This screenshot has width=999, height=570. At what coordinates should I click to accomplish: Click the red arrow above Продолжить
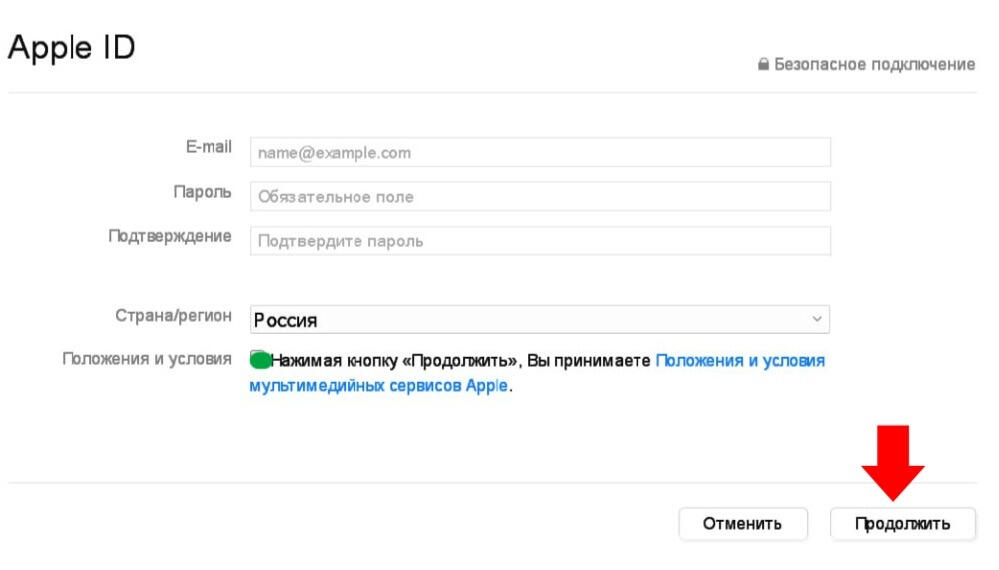click(893, 462)
